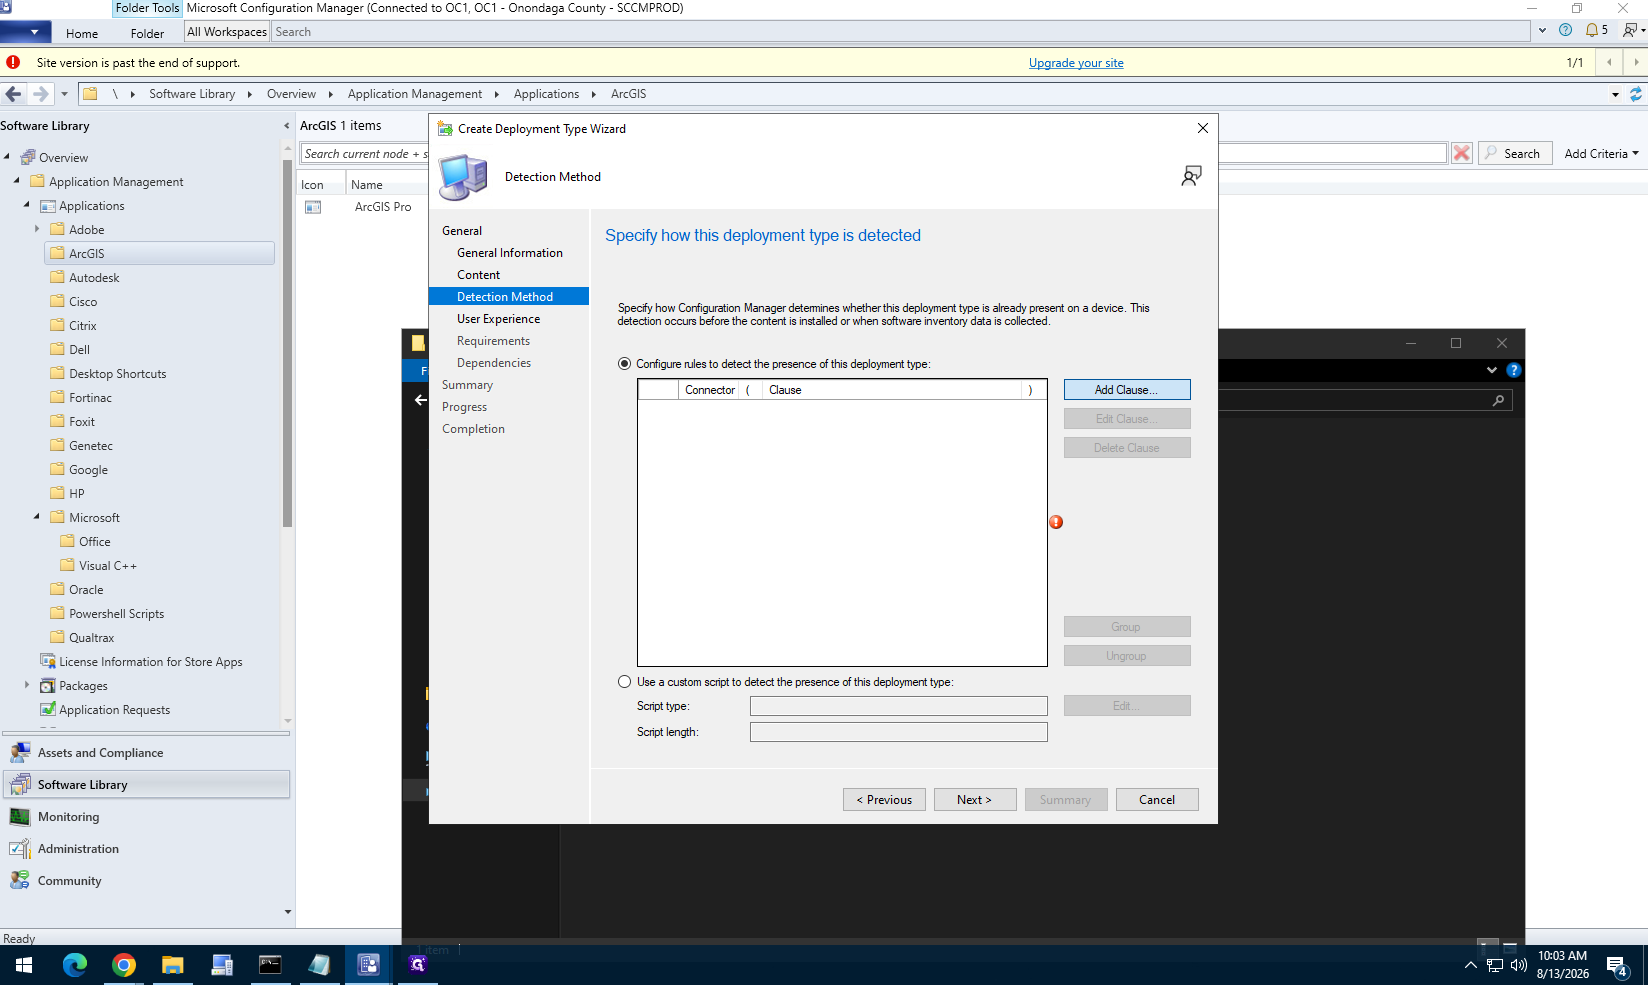Select Application Requests in the tree
Screen dimensions: 1648x985
[x=114, y=710]
